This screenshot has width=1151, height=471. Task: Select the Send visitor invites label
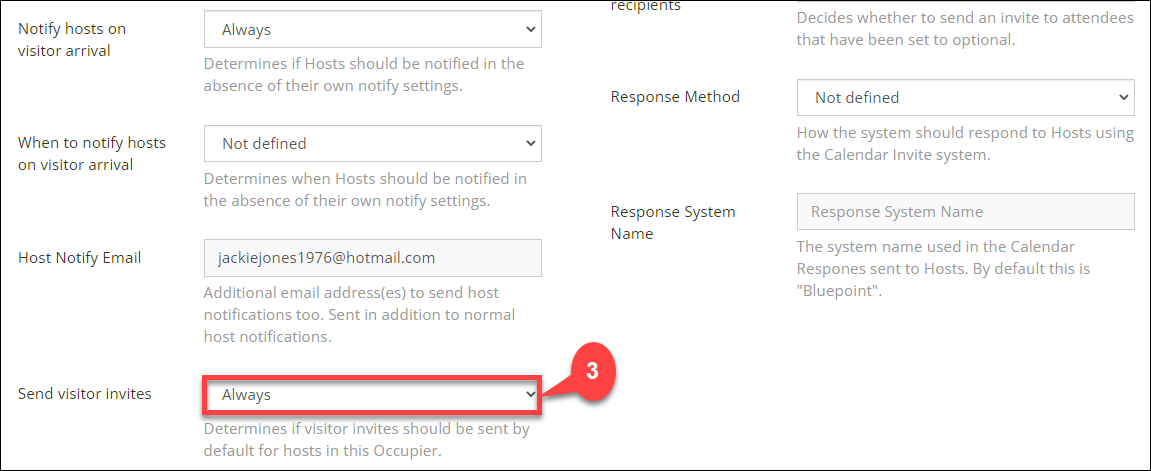tap(84, 394)
